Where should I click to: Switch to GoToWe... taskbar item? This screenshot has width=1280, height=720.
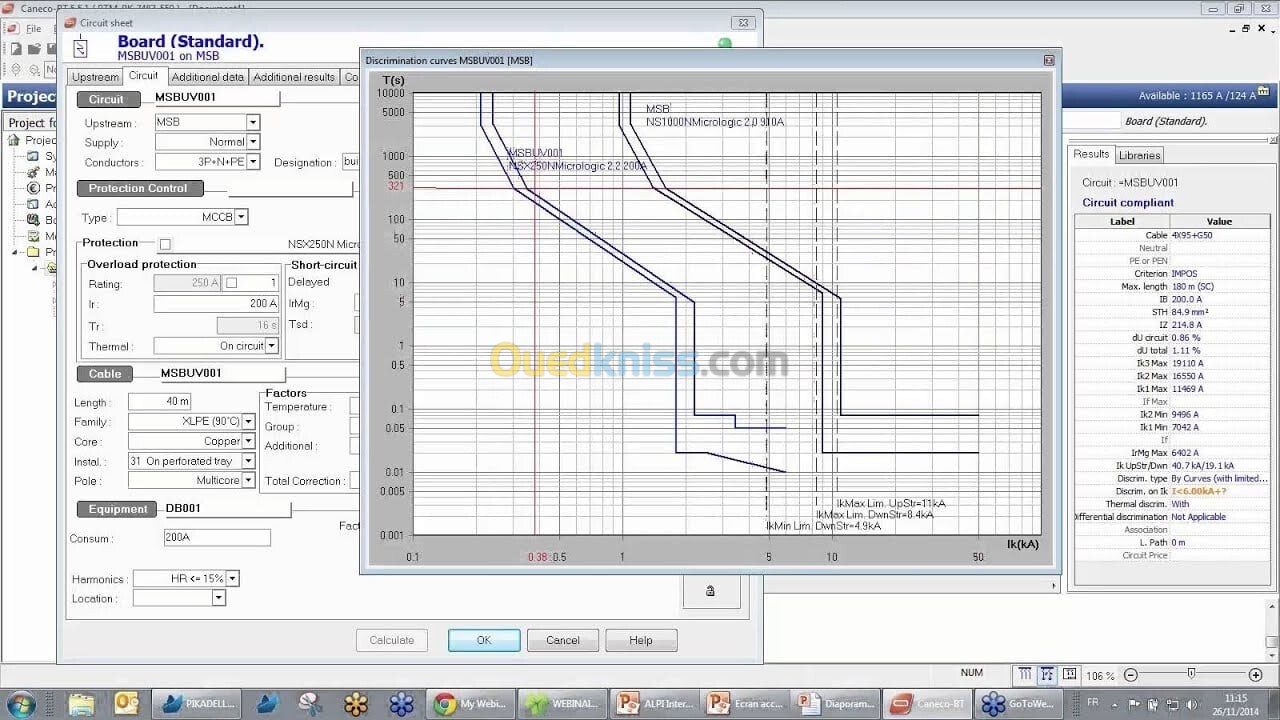click(1020, 704)
